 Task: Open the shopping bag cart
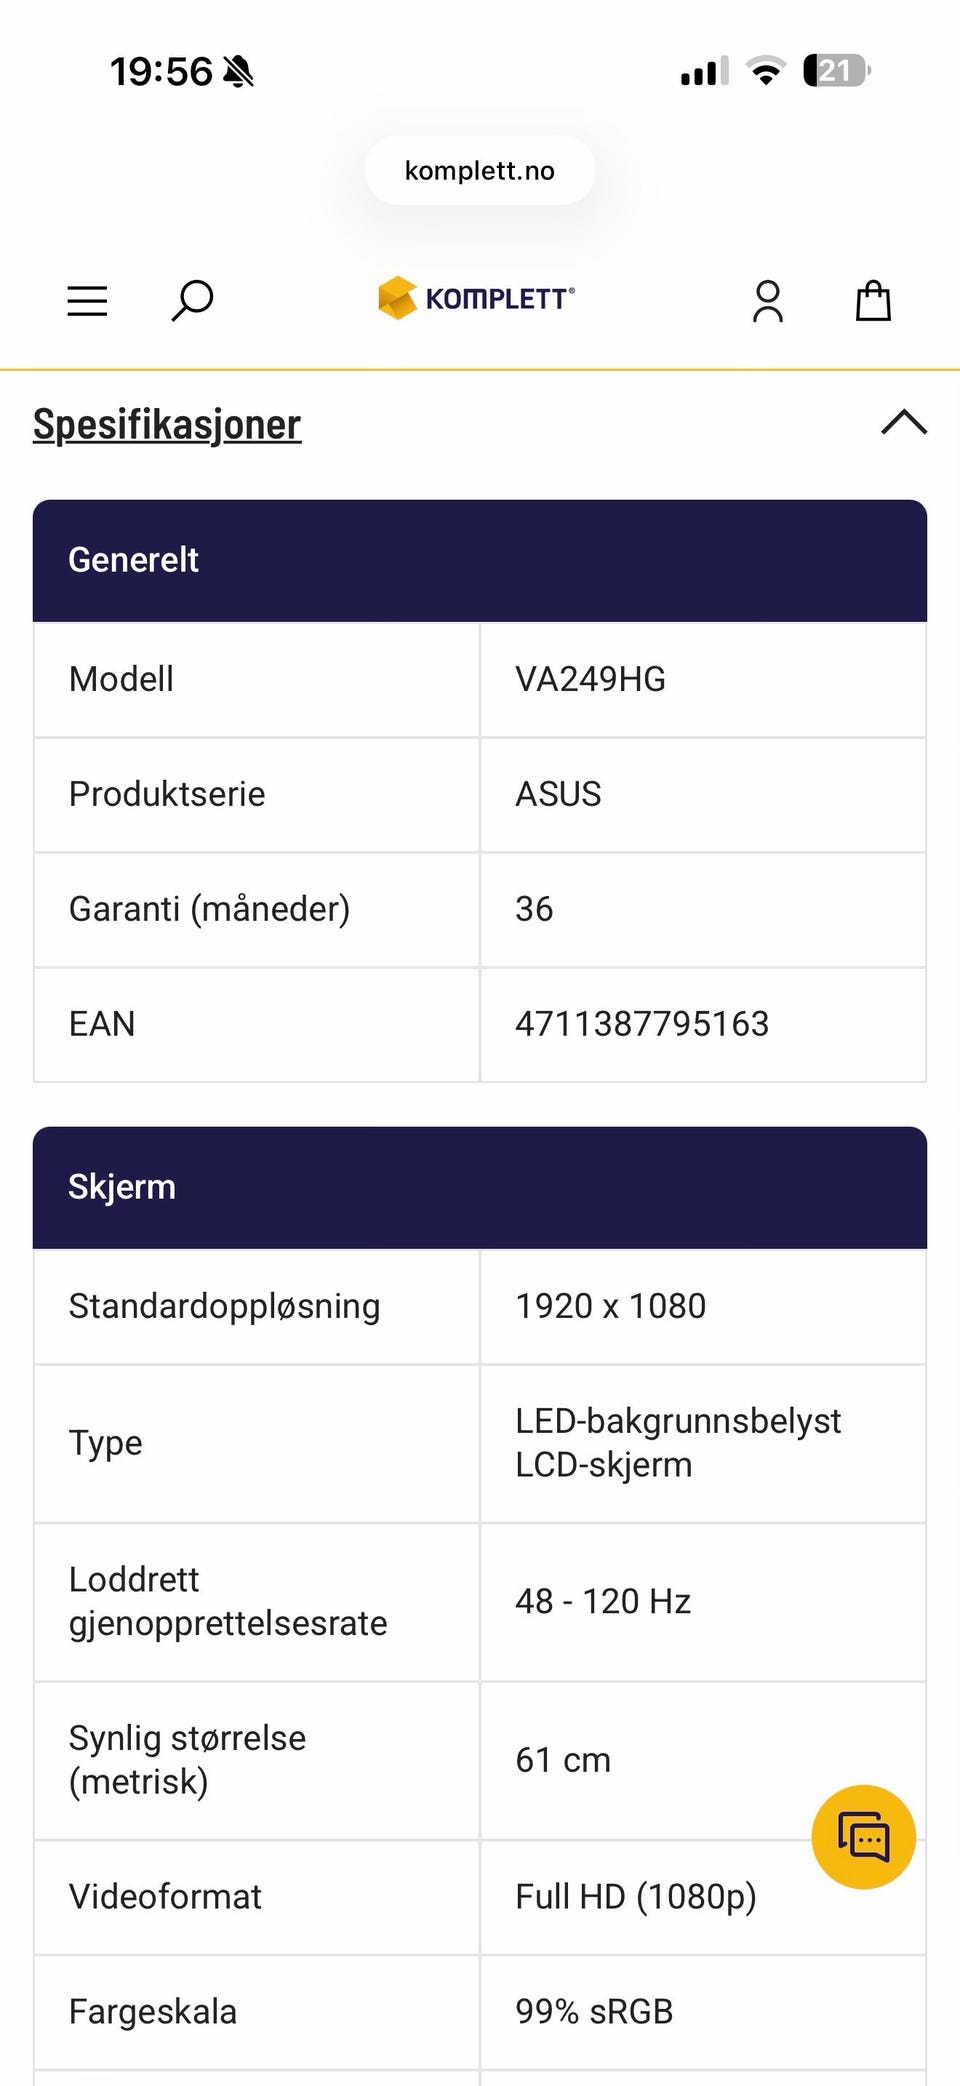click(x=873, y=300)
